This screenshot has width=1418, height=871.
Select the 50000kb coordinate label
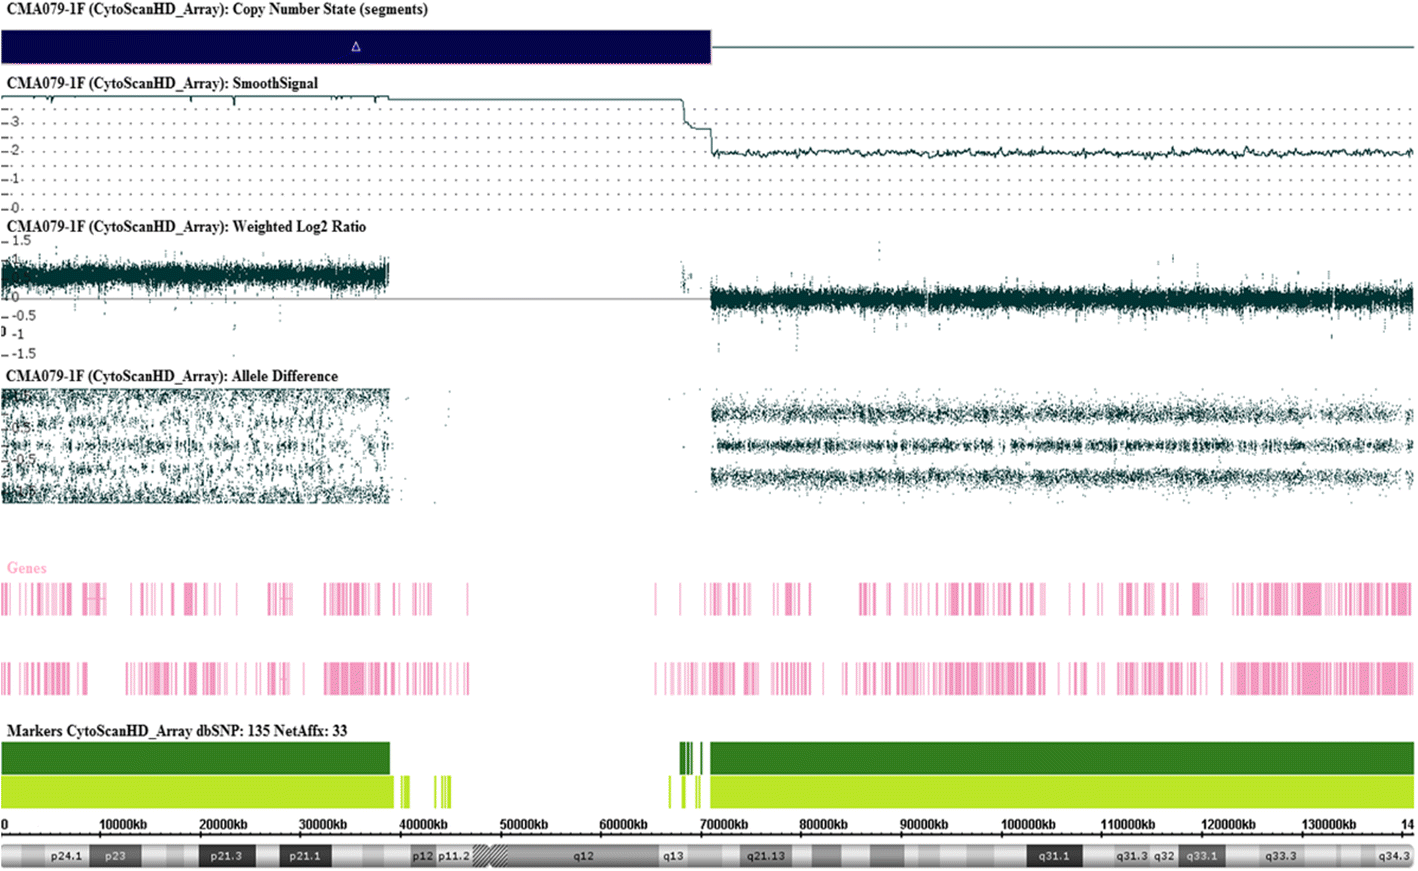click(524, 825)
